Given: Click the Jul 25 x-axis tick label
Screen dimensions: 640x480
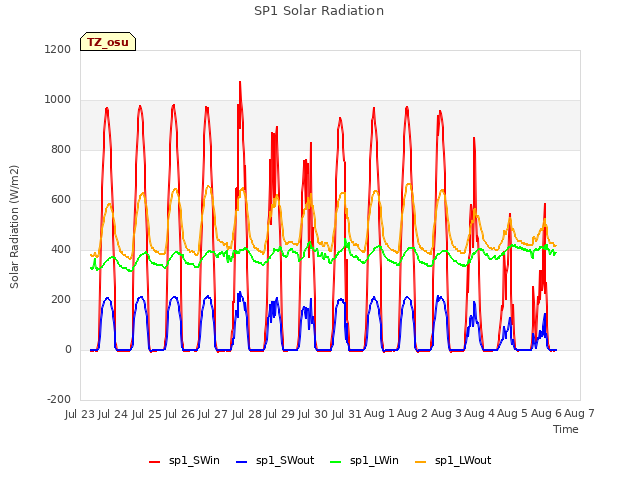Looking at the screenshot, I should (146, 414).
